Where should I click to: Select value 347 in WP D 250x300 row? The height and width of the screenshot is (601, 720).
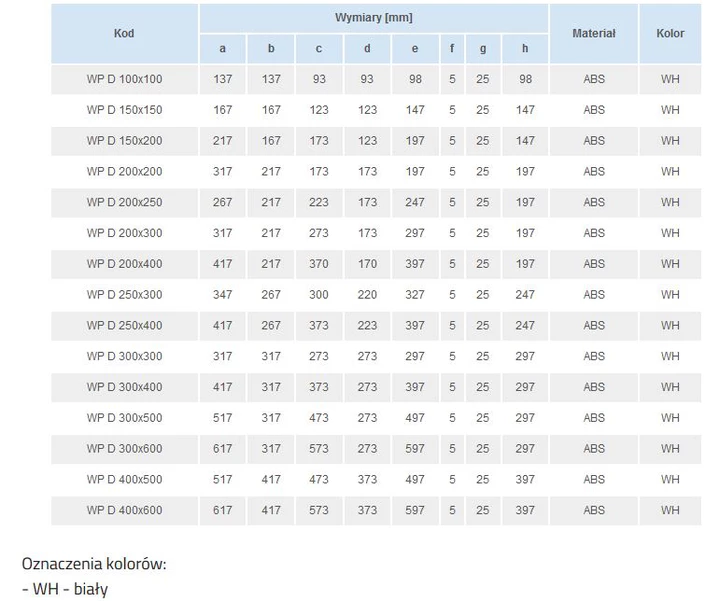[x=223, y=295]
